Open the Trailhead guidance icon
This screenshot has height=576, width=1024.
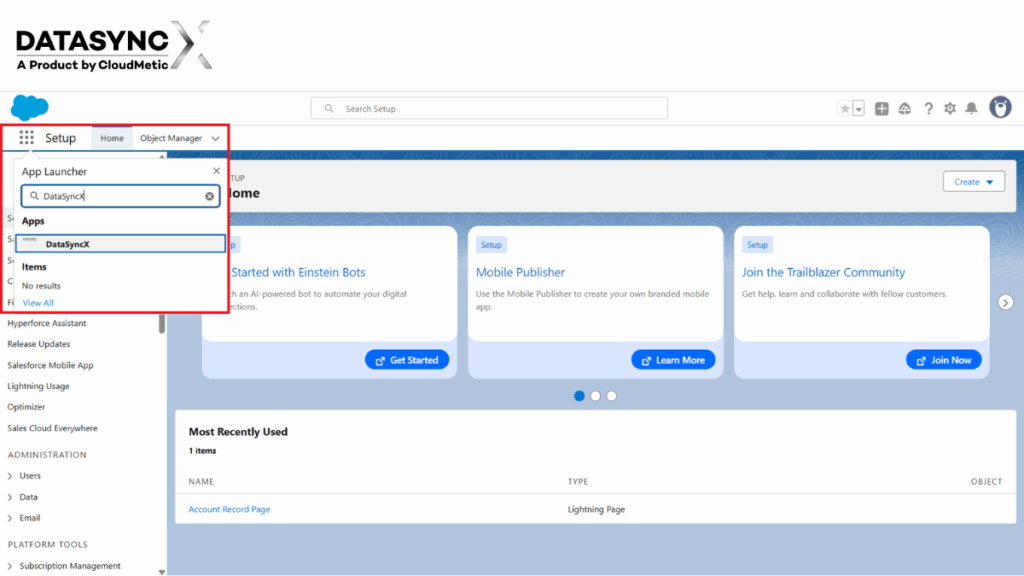(x=905, y=109)
